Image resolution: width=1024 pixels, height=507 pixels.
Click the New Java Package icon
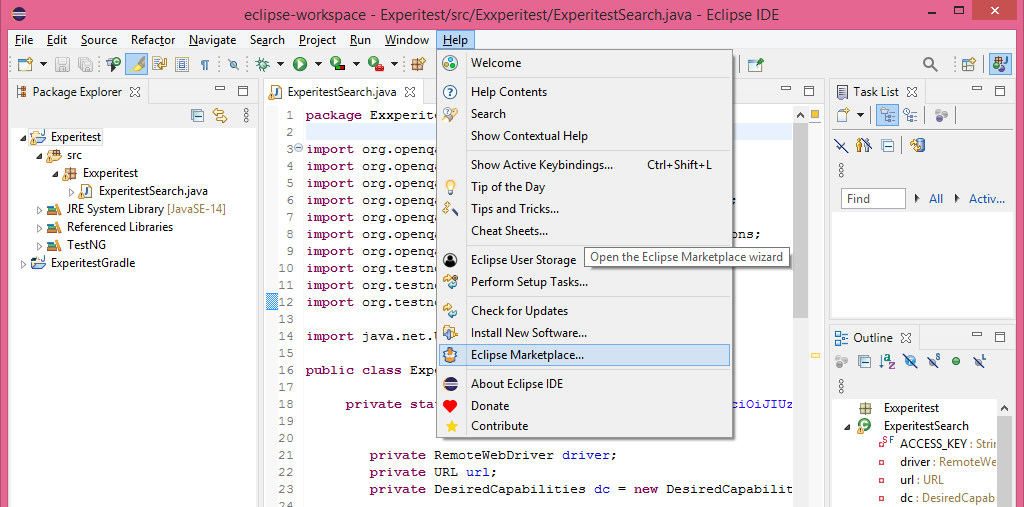pos(419,64)
